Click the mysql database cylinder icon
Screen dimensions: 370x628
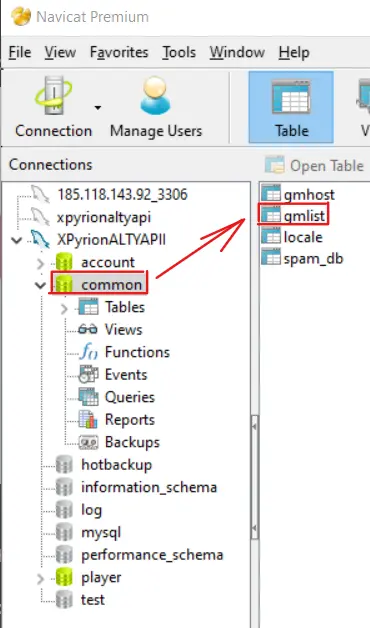click(64, 532)
